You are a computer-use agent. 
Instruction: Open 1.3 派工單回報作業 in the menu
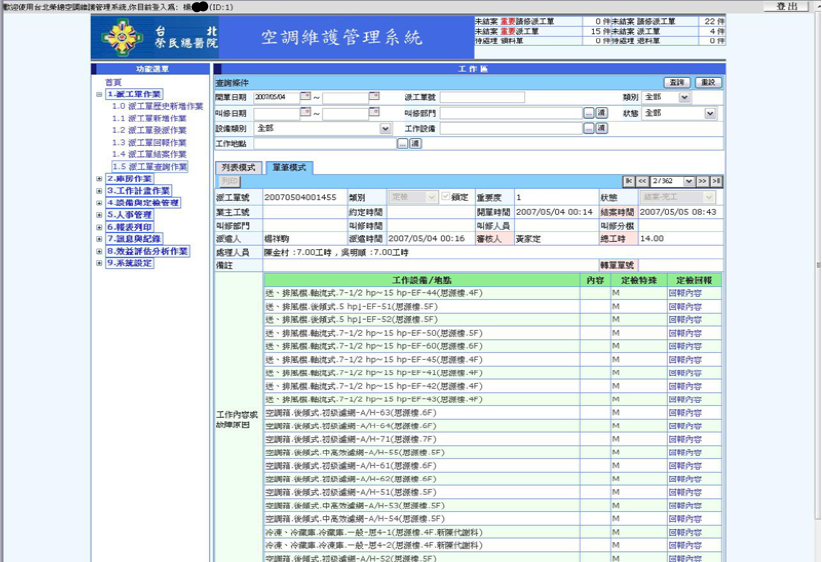[149, 143]
